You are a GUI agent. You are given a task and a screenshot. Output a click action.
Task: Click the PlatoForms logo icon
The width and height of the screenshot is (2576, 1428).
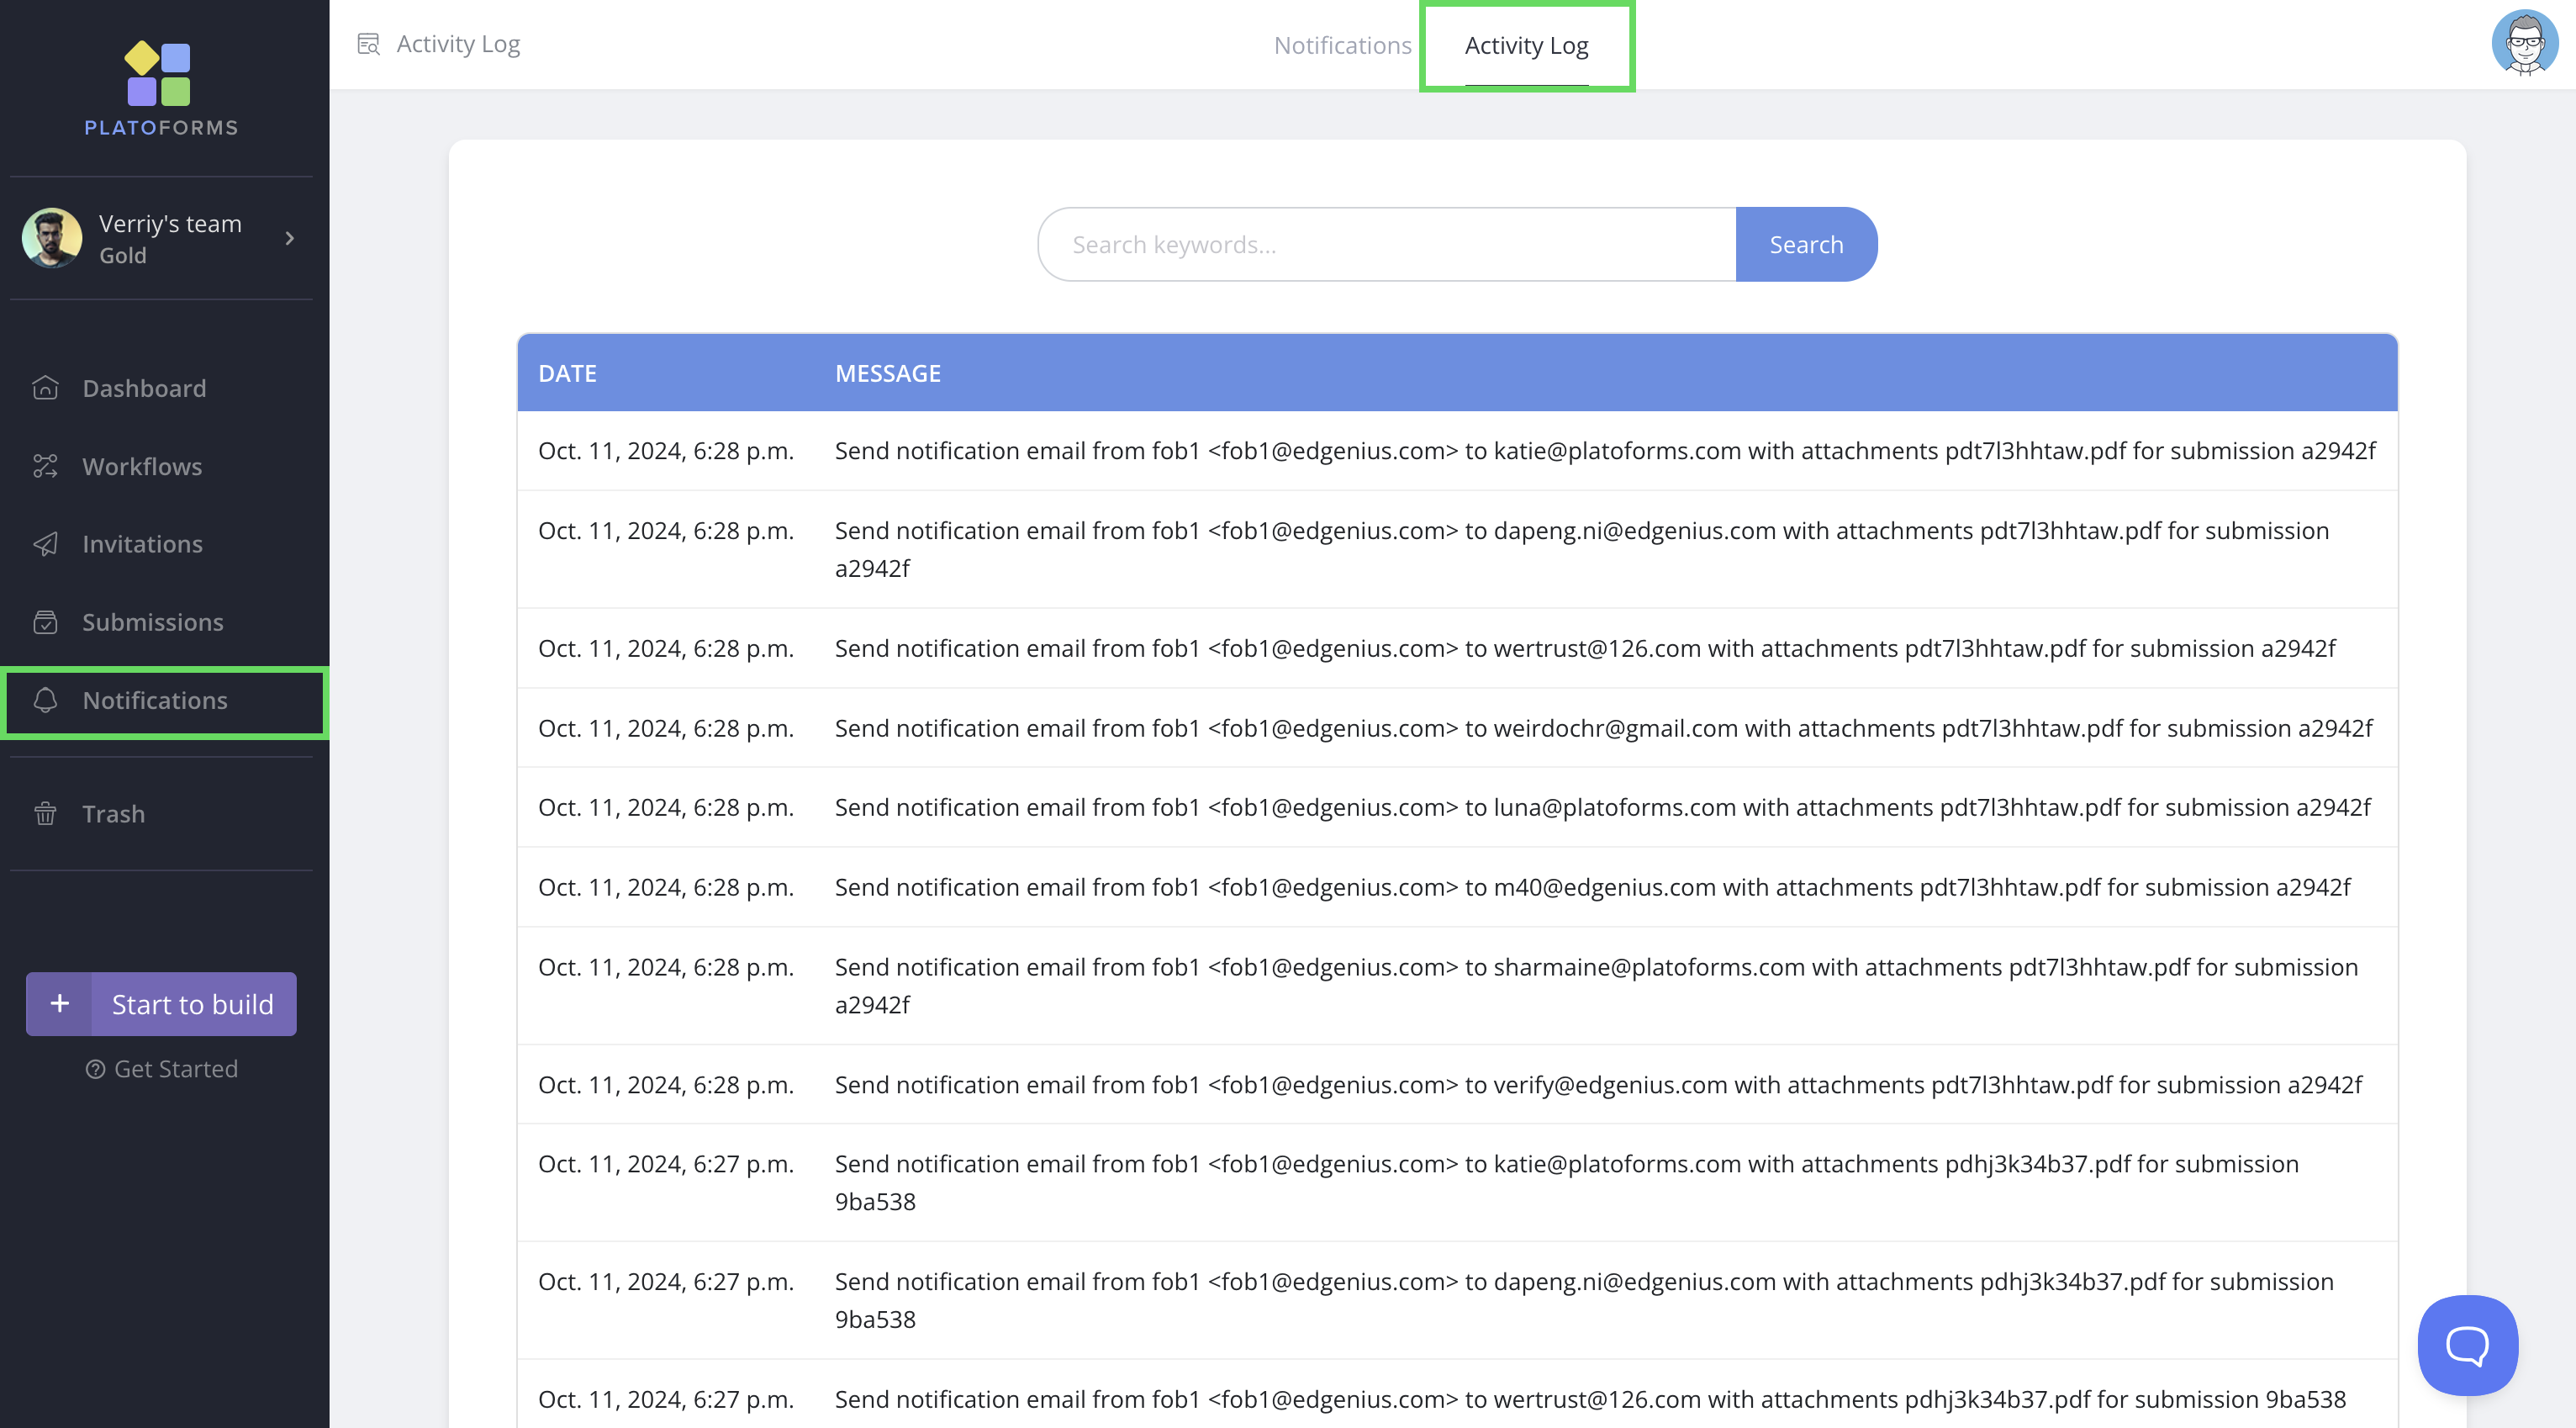[158, 74]
